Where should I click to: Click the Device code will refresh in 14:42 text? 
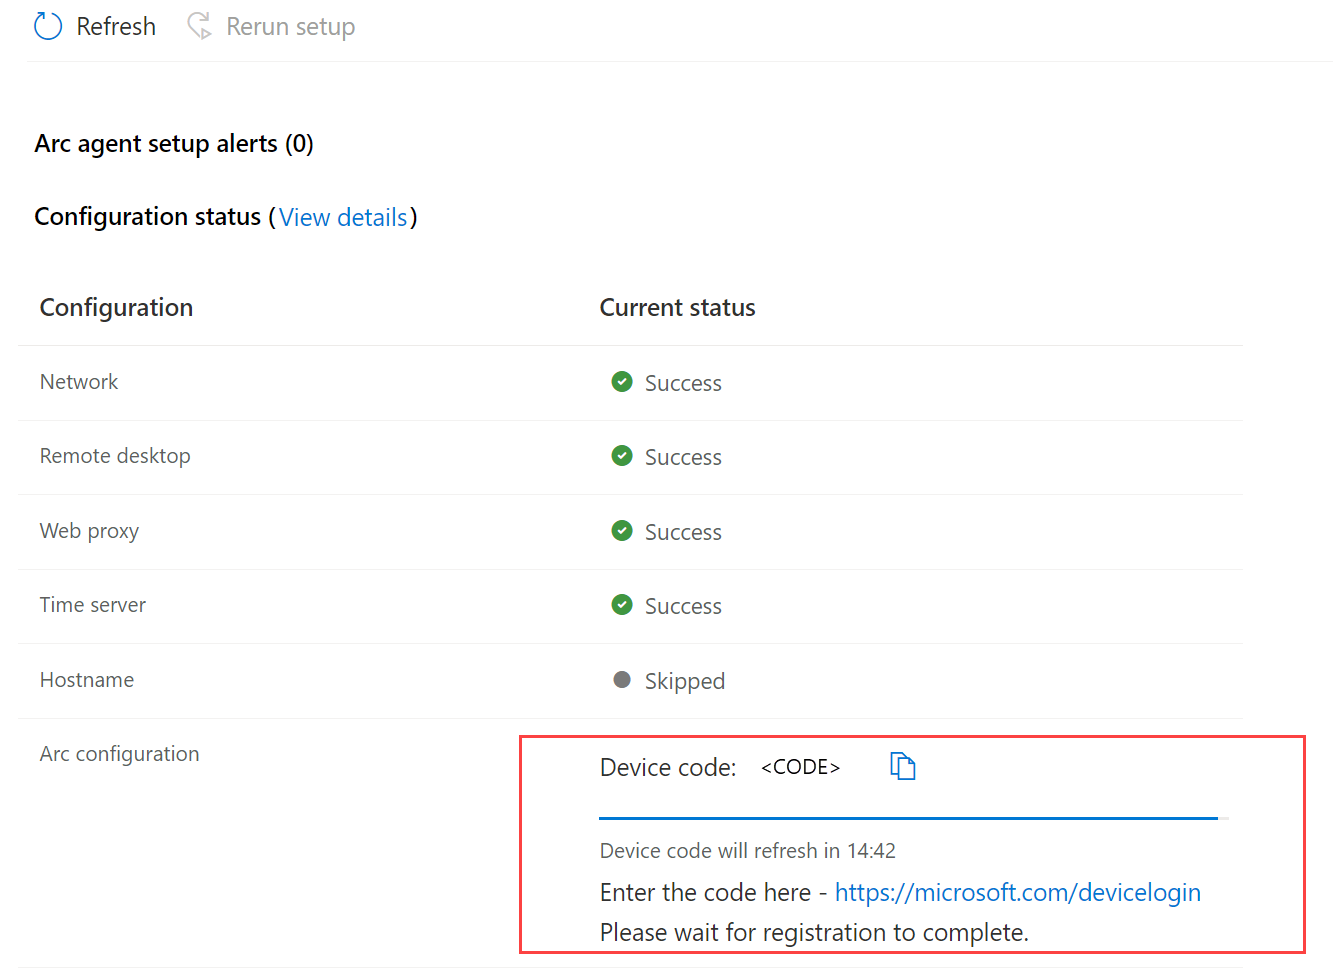coord(748,851)
